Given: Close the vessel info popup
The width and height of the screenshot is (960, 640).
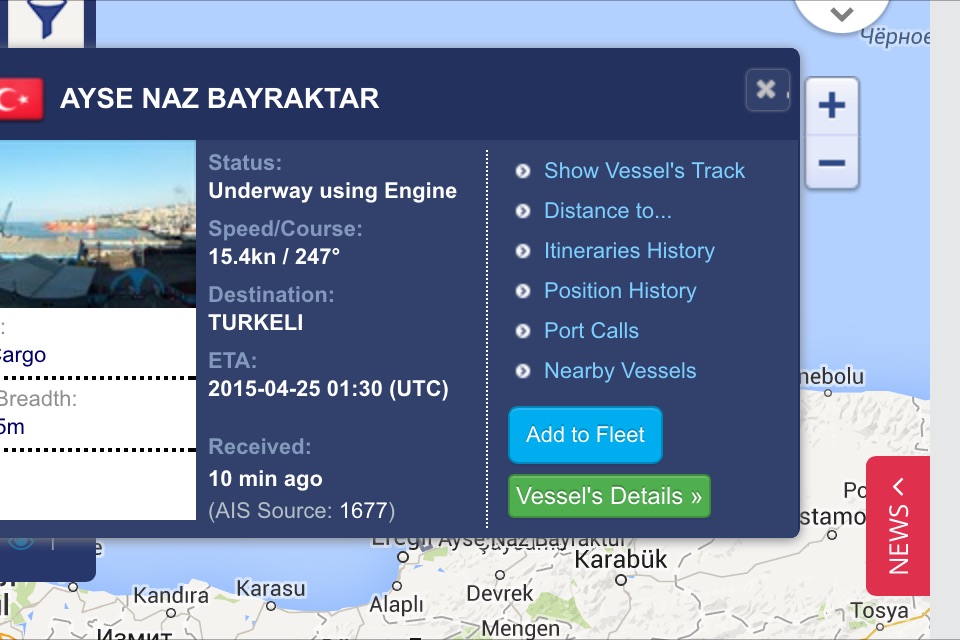Looking at the screenshot, I should click(767, 90).
